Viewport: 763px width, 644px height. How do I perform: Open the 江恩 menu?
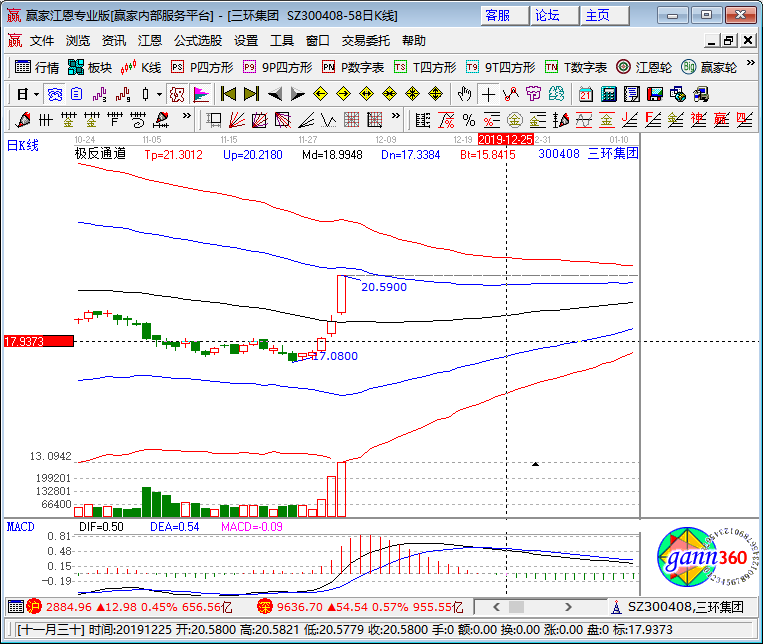pos(150,40)
